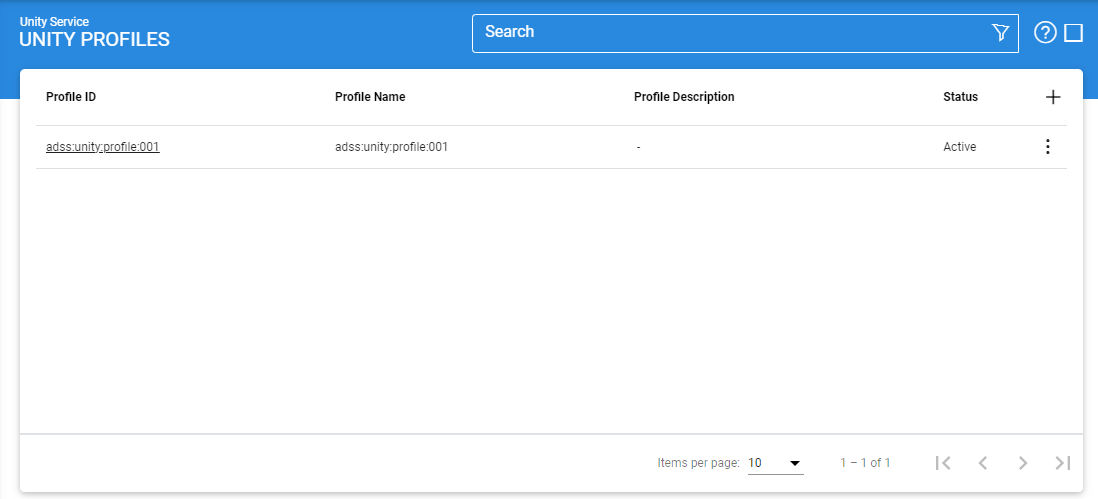
Task: Click the square icon beside help
Action: coord(1074,33)
